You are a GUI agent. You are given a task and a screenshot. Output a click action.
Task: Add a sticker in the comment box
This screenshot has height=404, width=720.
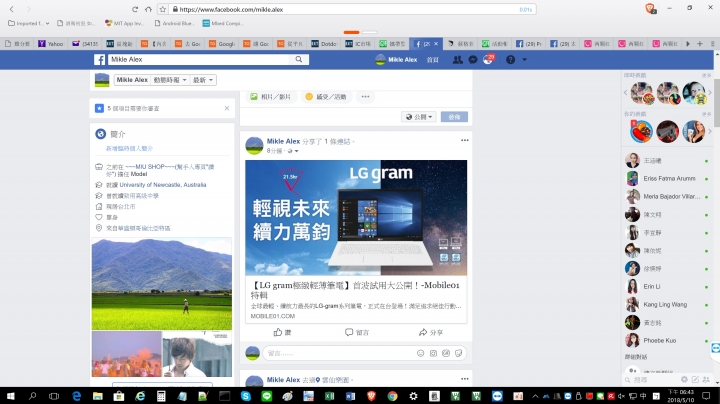coord(458,353)
